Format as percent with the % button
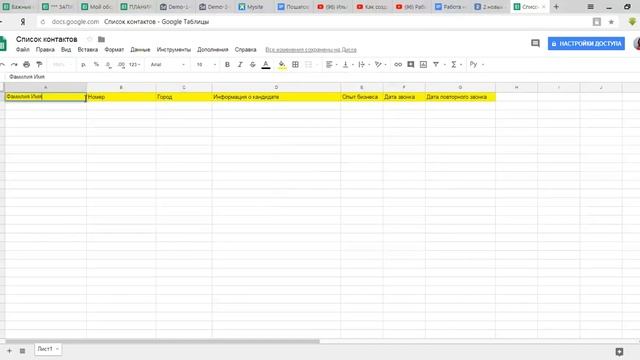 (x=96, y=64)
